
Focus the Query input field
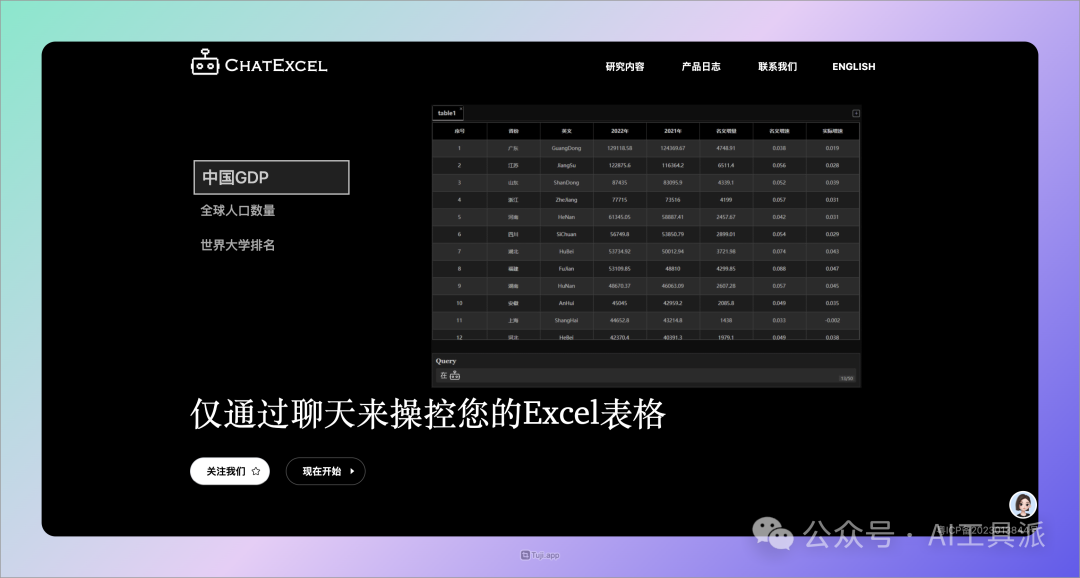(x=646, y=375)
